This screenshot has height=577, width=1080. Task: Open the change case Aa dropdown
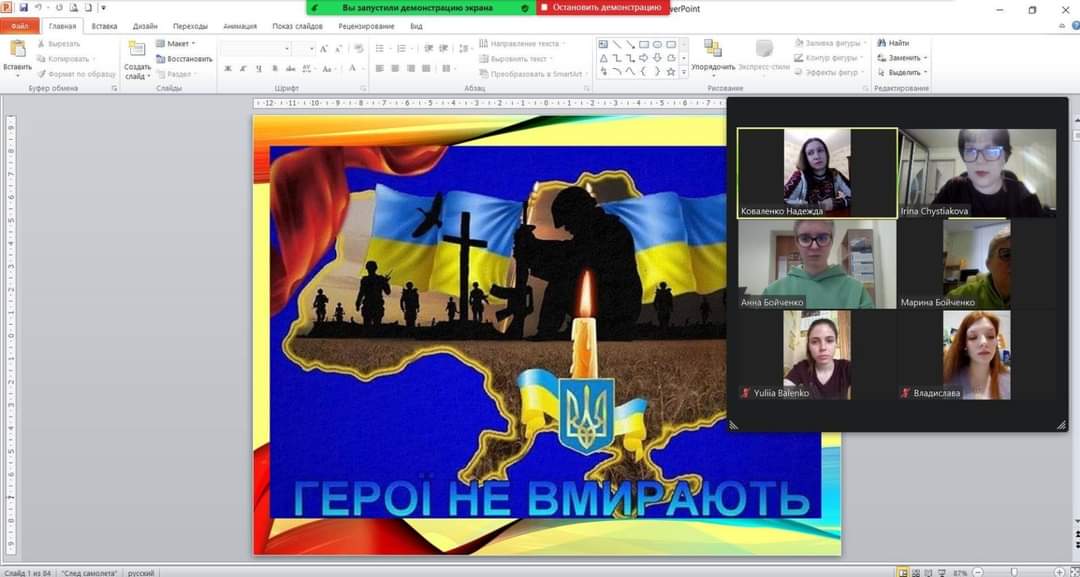coord(328,69)
